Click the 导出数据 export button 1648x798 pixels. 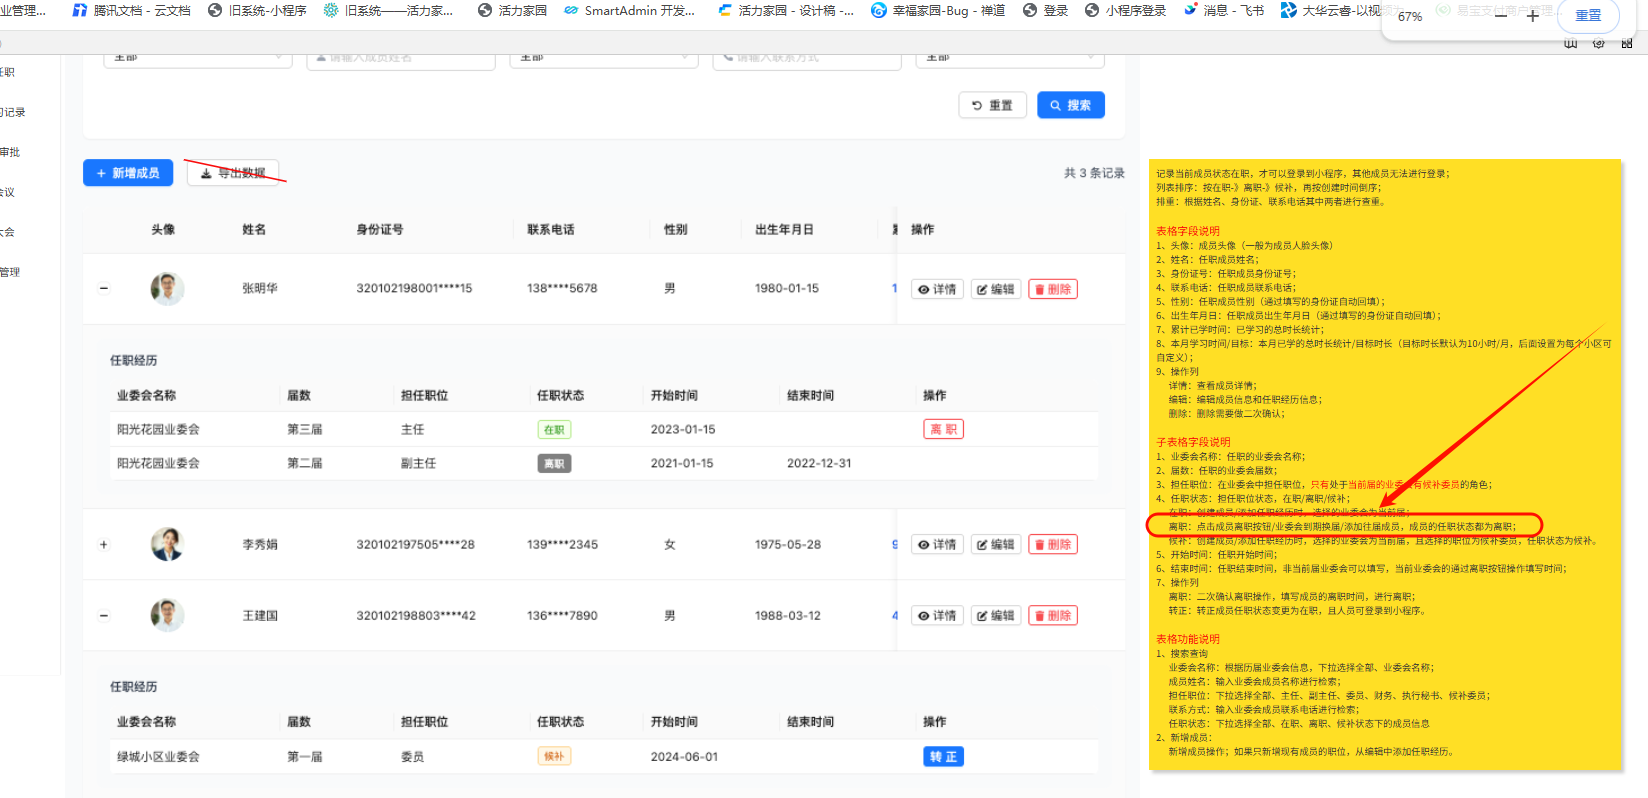point(233,173)
